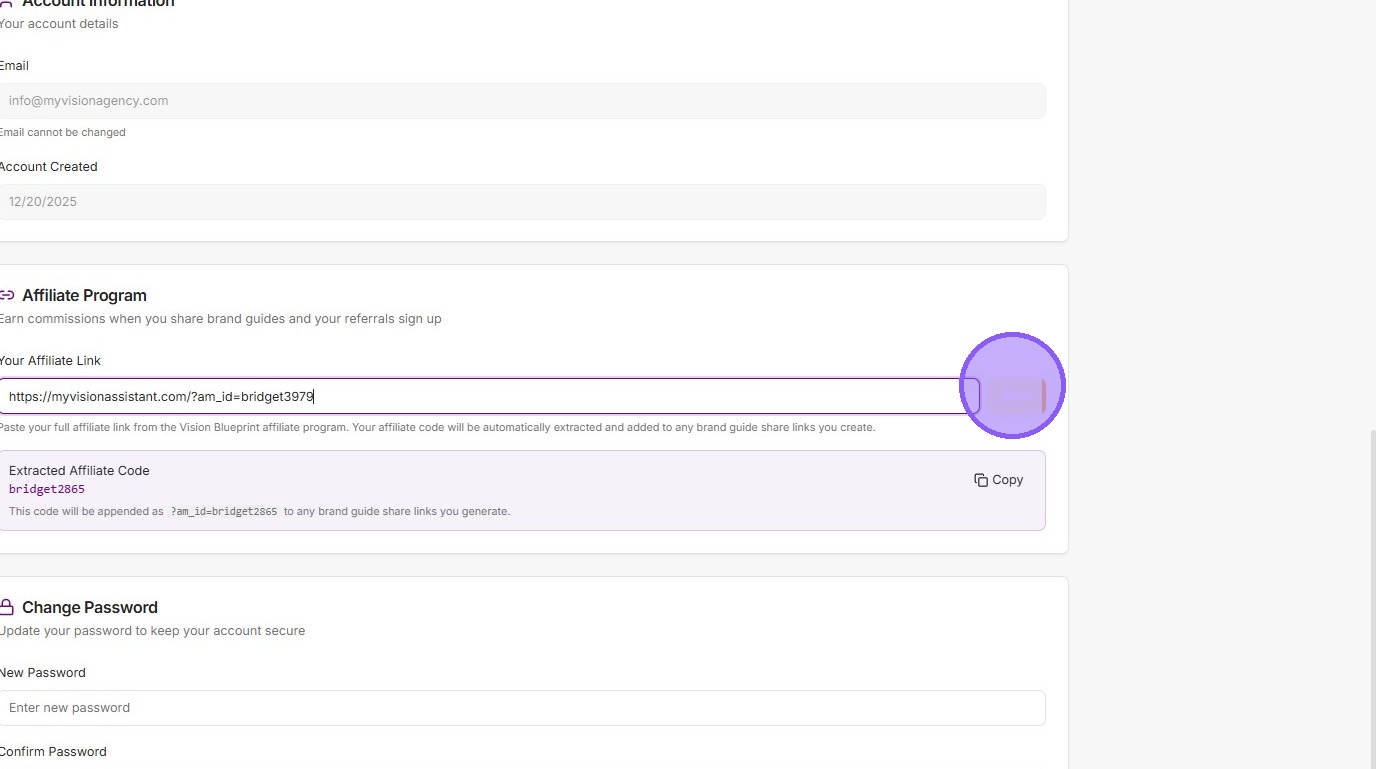Click the Email cannot be changed note
The image size is (1376, 769).
tap(62, 132)
